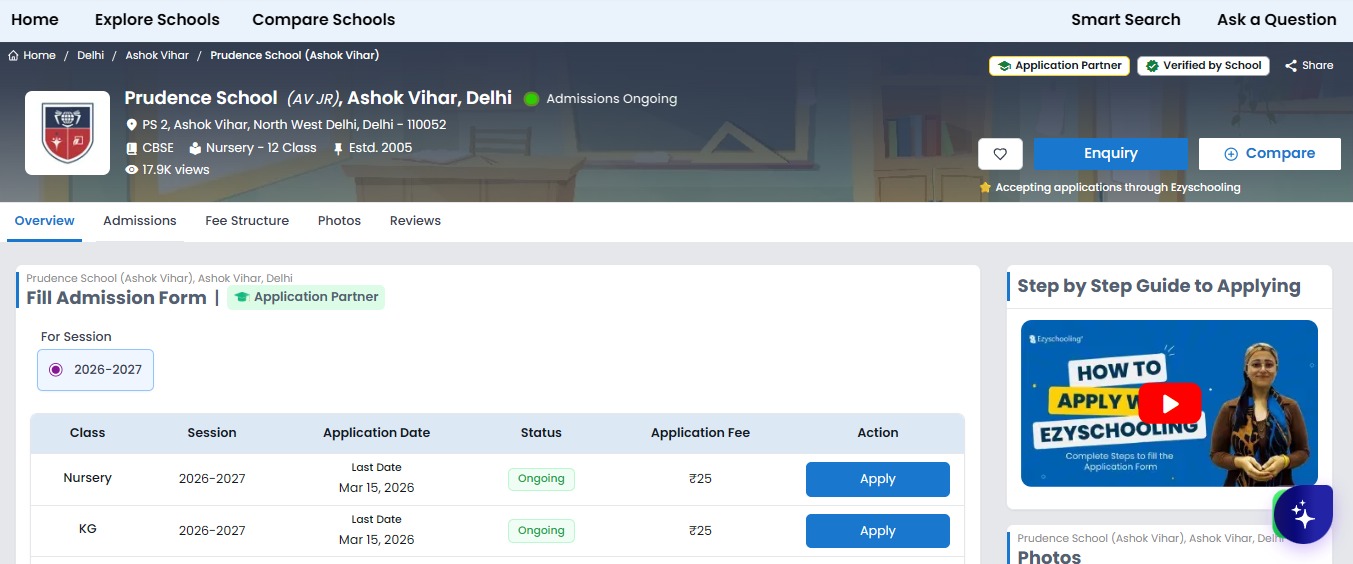Click Ongoing status in Nursery row
Image resolution: width=1353 pixels, height=564 pixels.
(x=541, y=479)
